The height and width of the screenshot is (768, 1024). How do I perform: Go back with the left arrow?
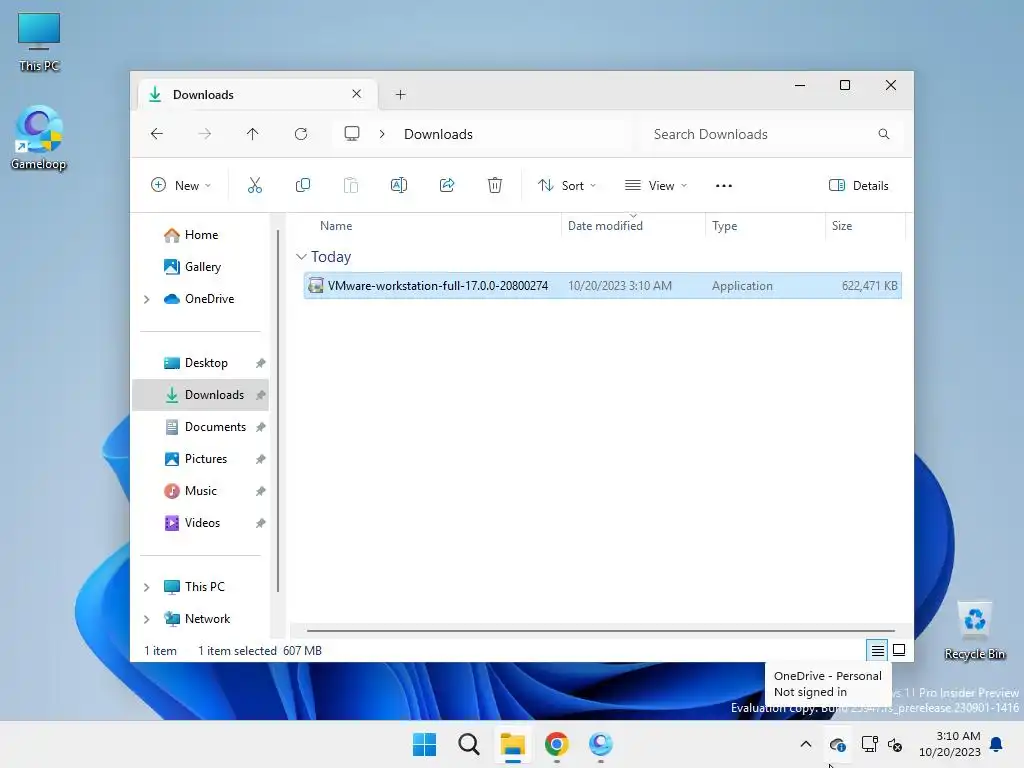[157, 134]
